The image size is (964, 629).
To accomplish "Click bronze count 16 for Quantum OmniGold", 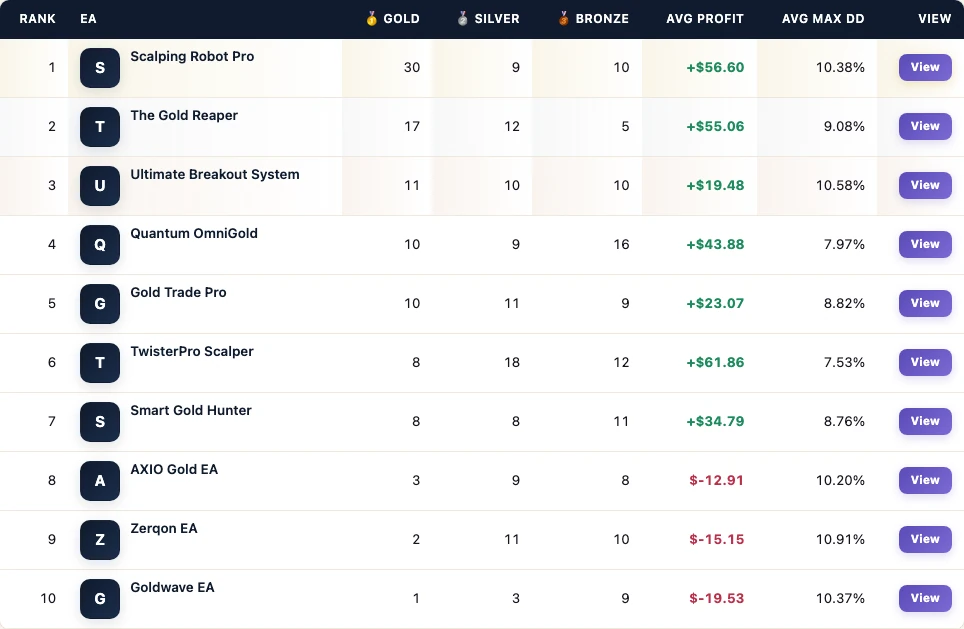I will tap(621, 245).
